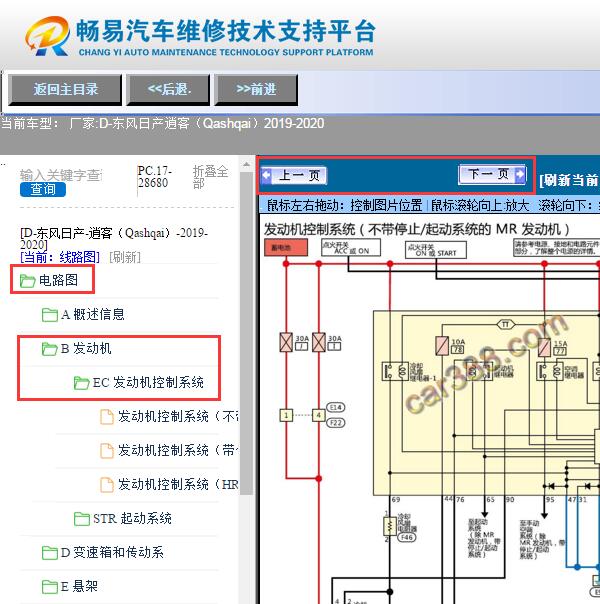The height and width of the screenshot is (604, 600).
Task: Click right arrow icon on 下一页 button
Action: [x=520, y=174]
